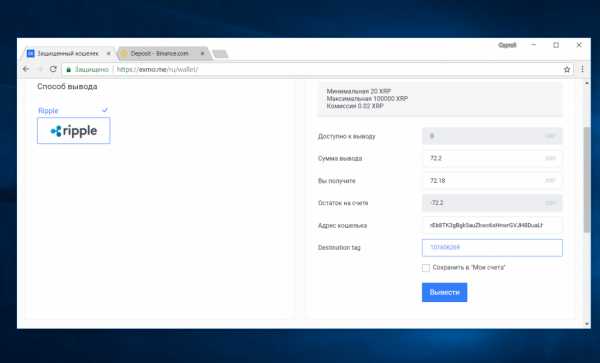
Task: Click the scrollbar down arrow
Action: click(x=587, y=324)
